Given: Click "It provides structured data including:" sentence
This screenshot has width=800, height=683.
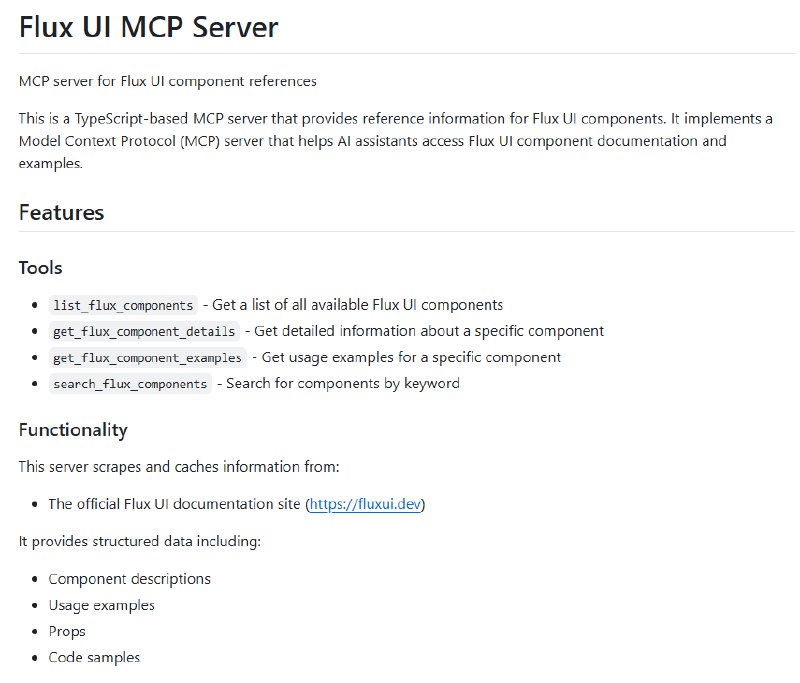Looking at the screenshot, I should click(140, 541).
